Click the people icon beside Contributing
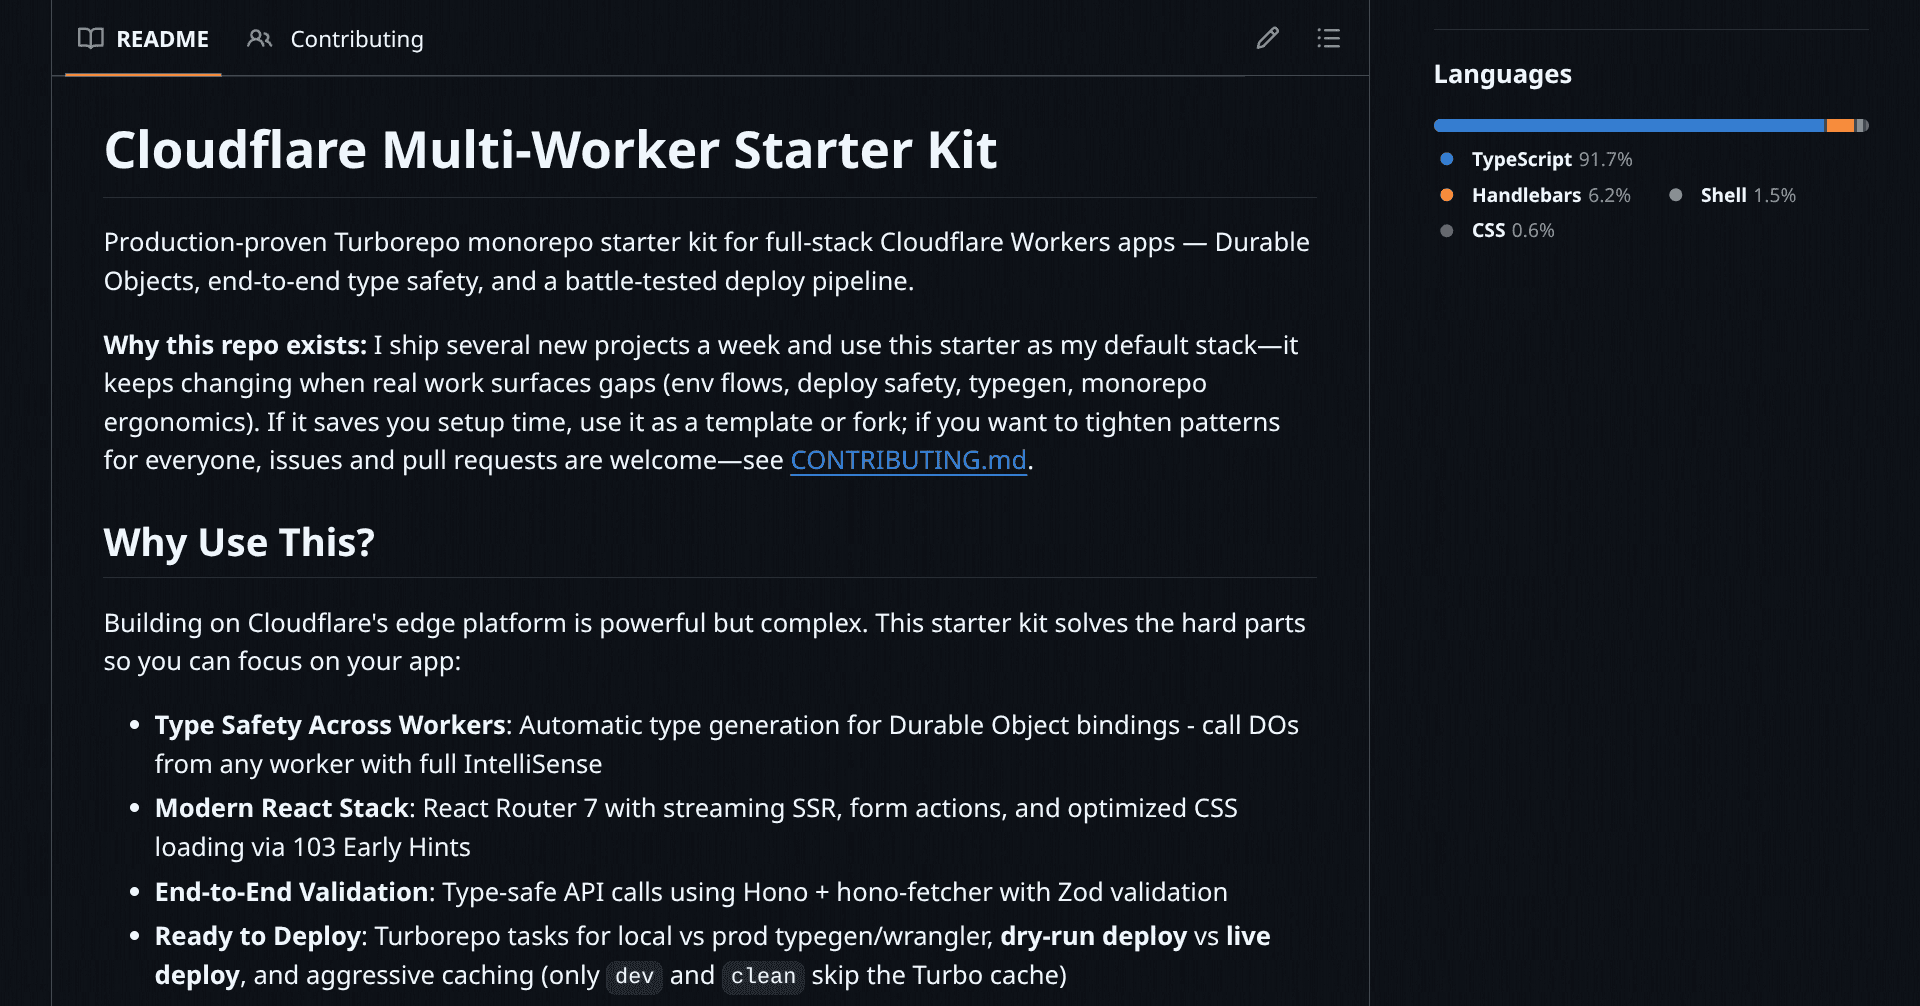 tap(260, 39)
